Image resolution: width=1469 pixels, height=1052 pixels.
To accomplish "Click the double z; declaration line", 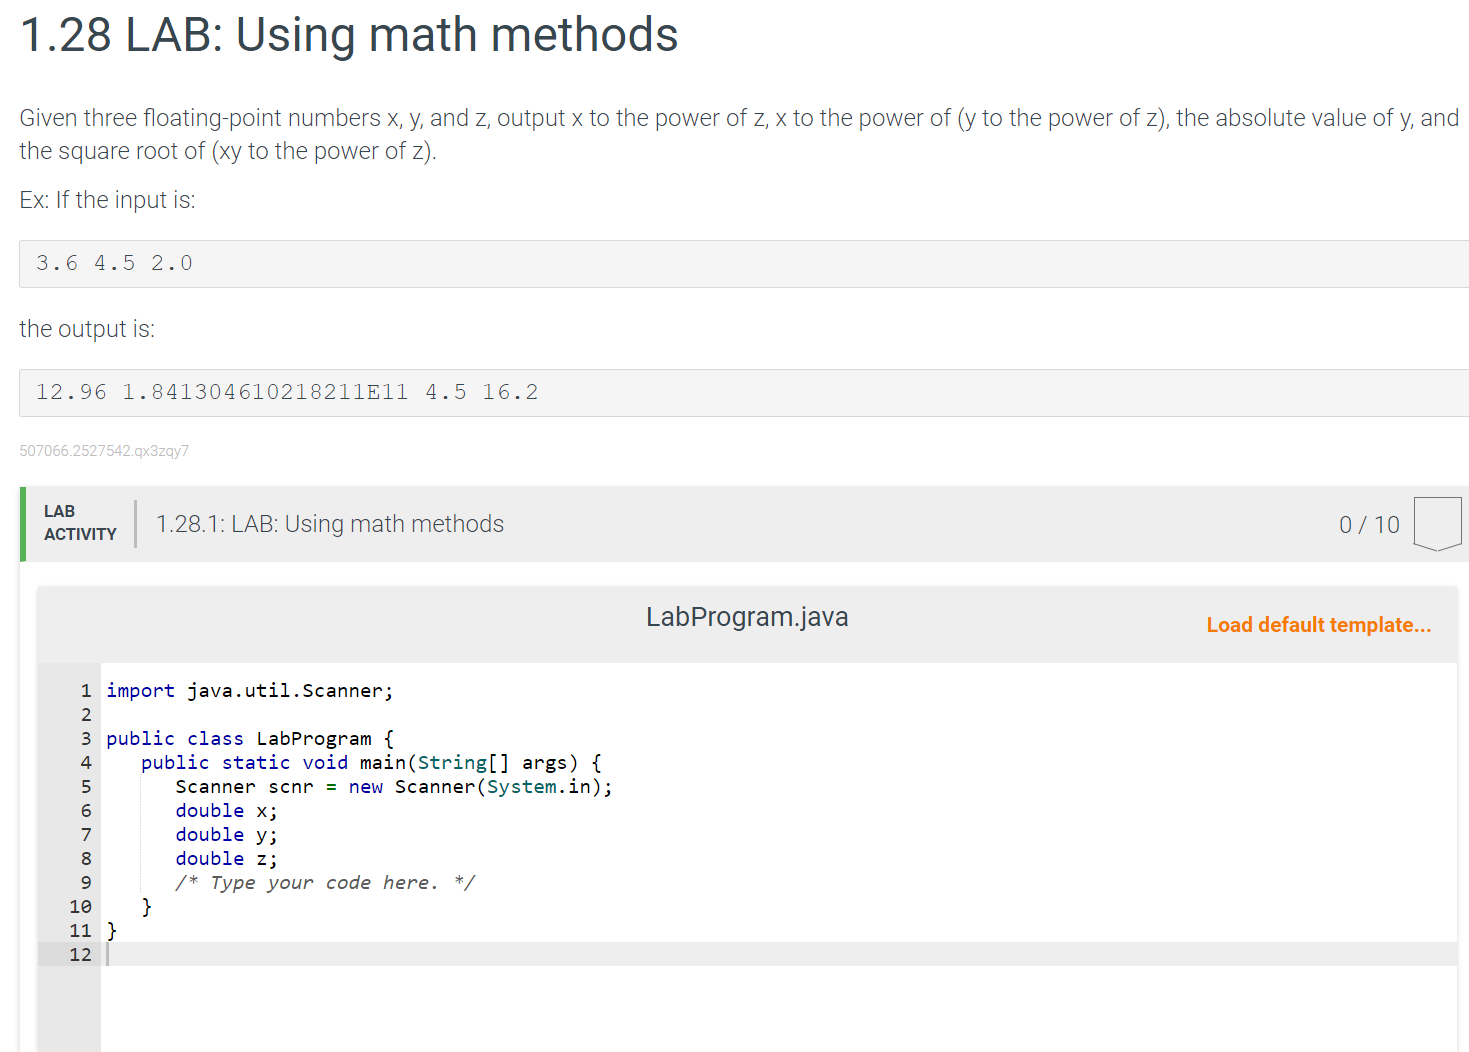I will click(x=226, y=858).
